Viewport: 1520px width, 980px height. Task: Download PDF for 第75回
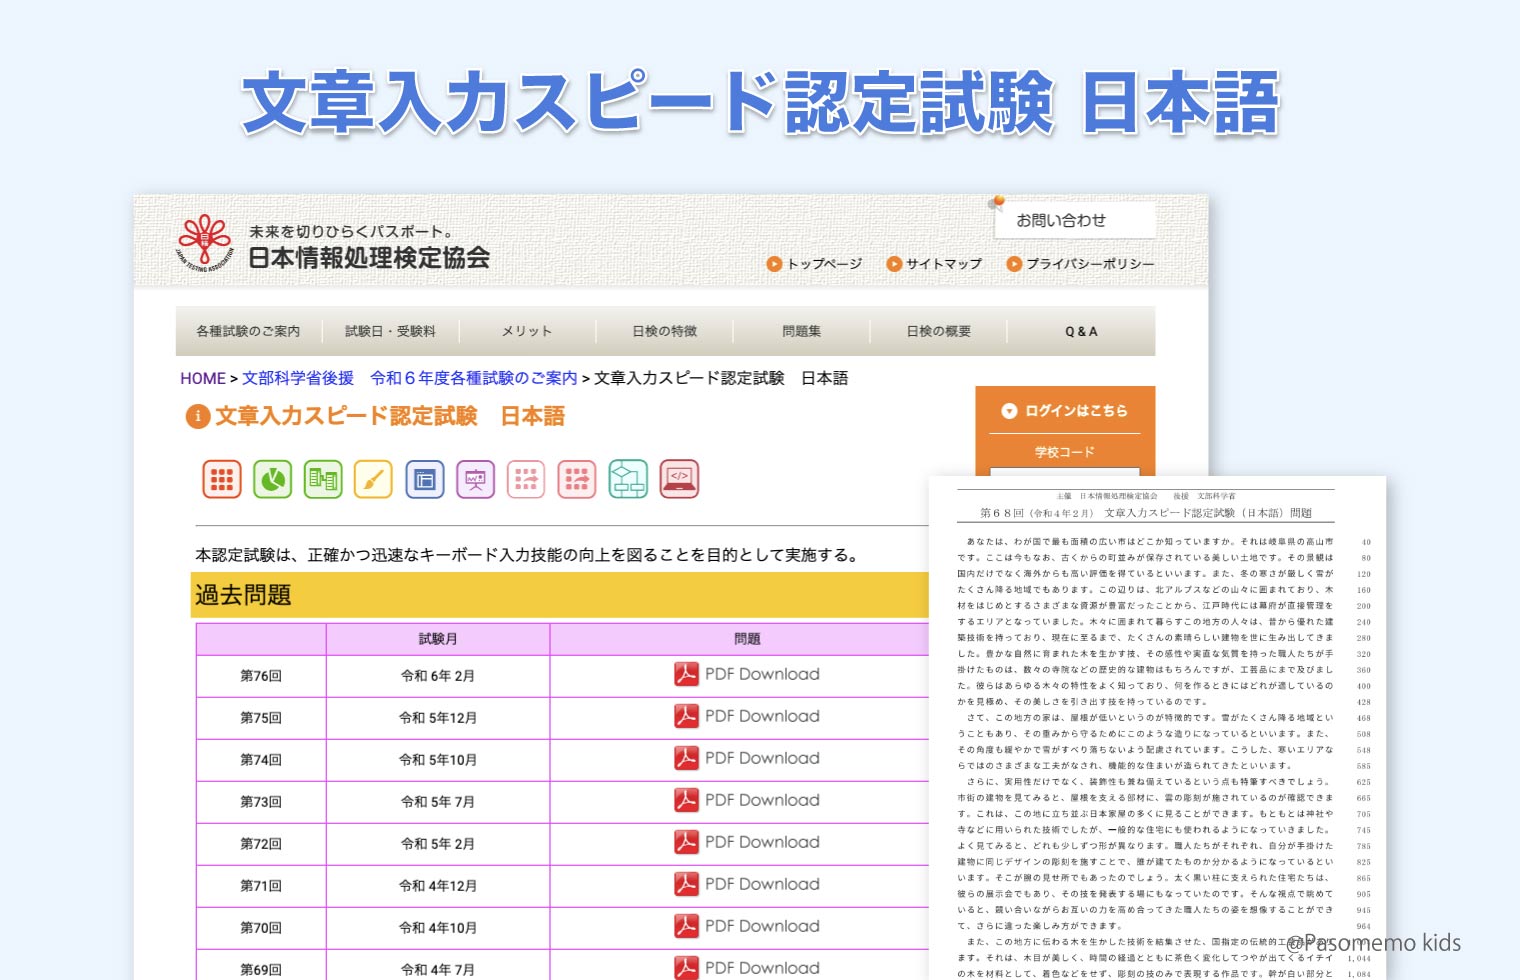(747, 716)
